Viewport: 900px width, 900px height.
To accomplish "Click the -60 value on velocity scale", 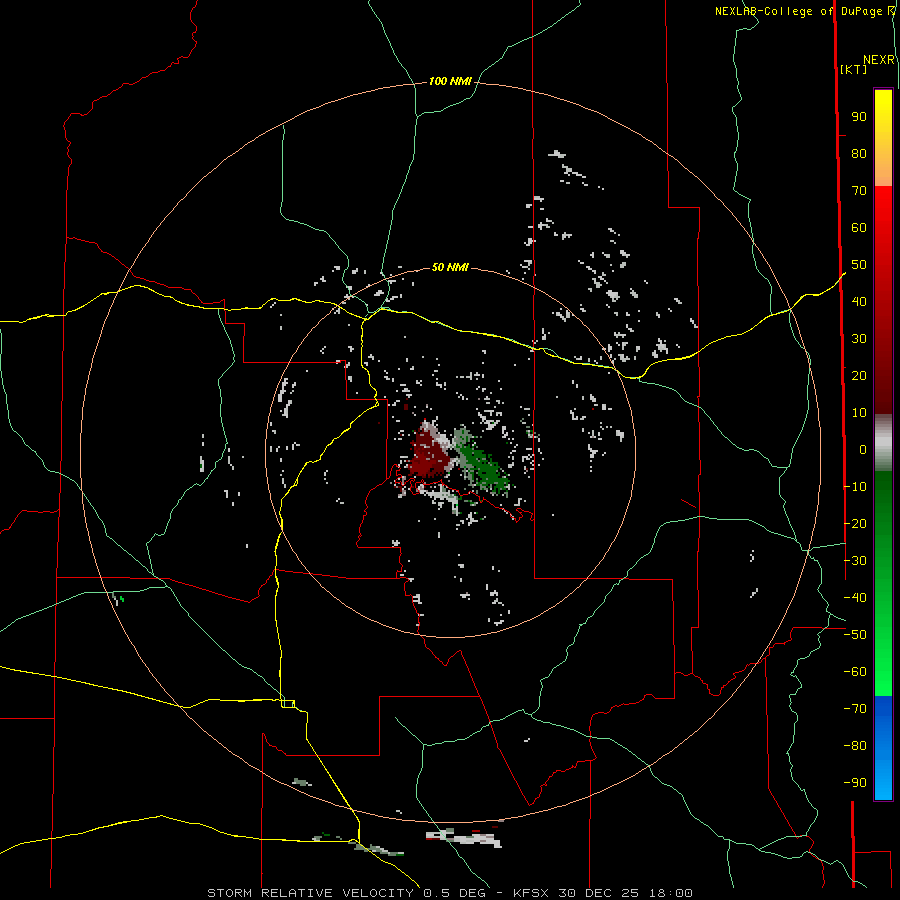I will click(855, 672).
